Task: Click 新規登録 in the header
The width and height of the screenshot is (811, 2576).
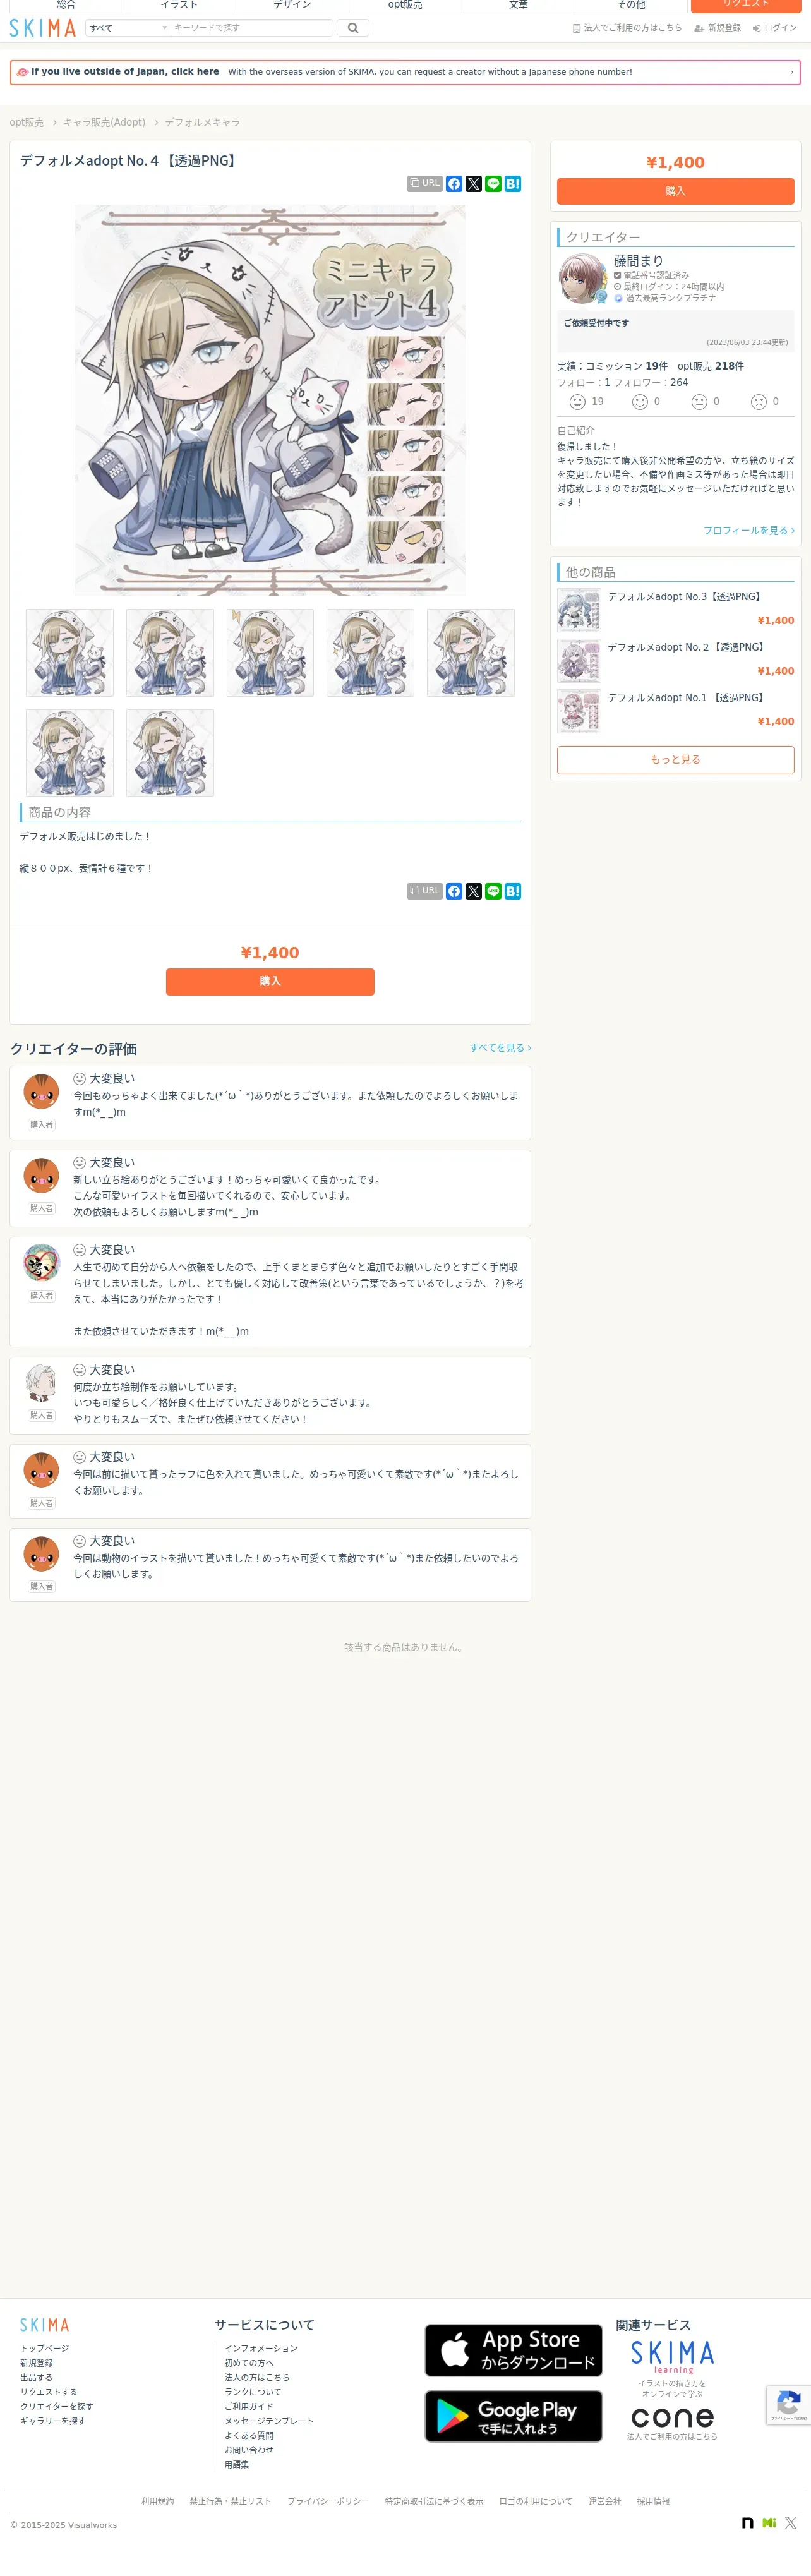Action: [718, 28]
